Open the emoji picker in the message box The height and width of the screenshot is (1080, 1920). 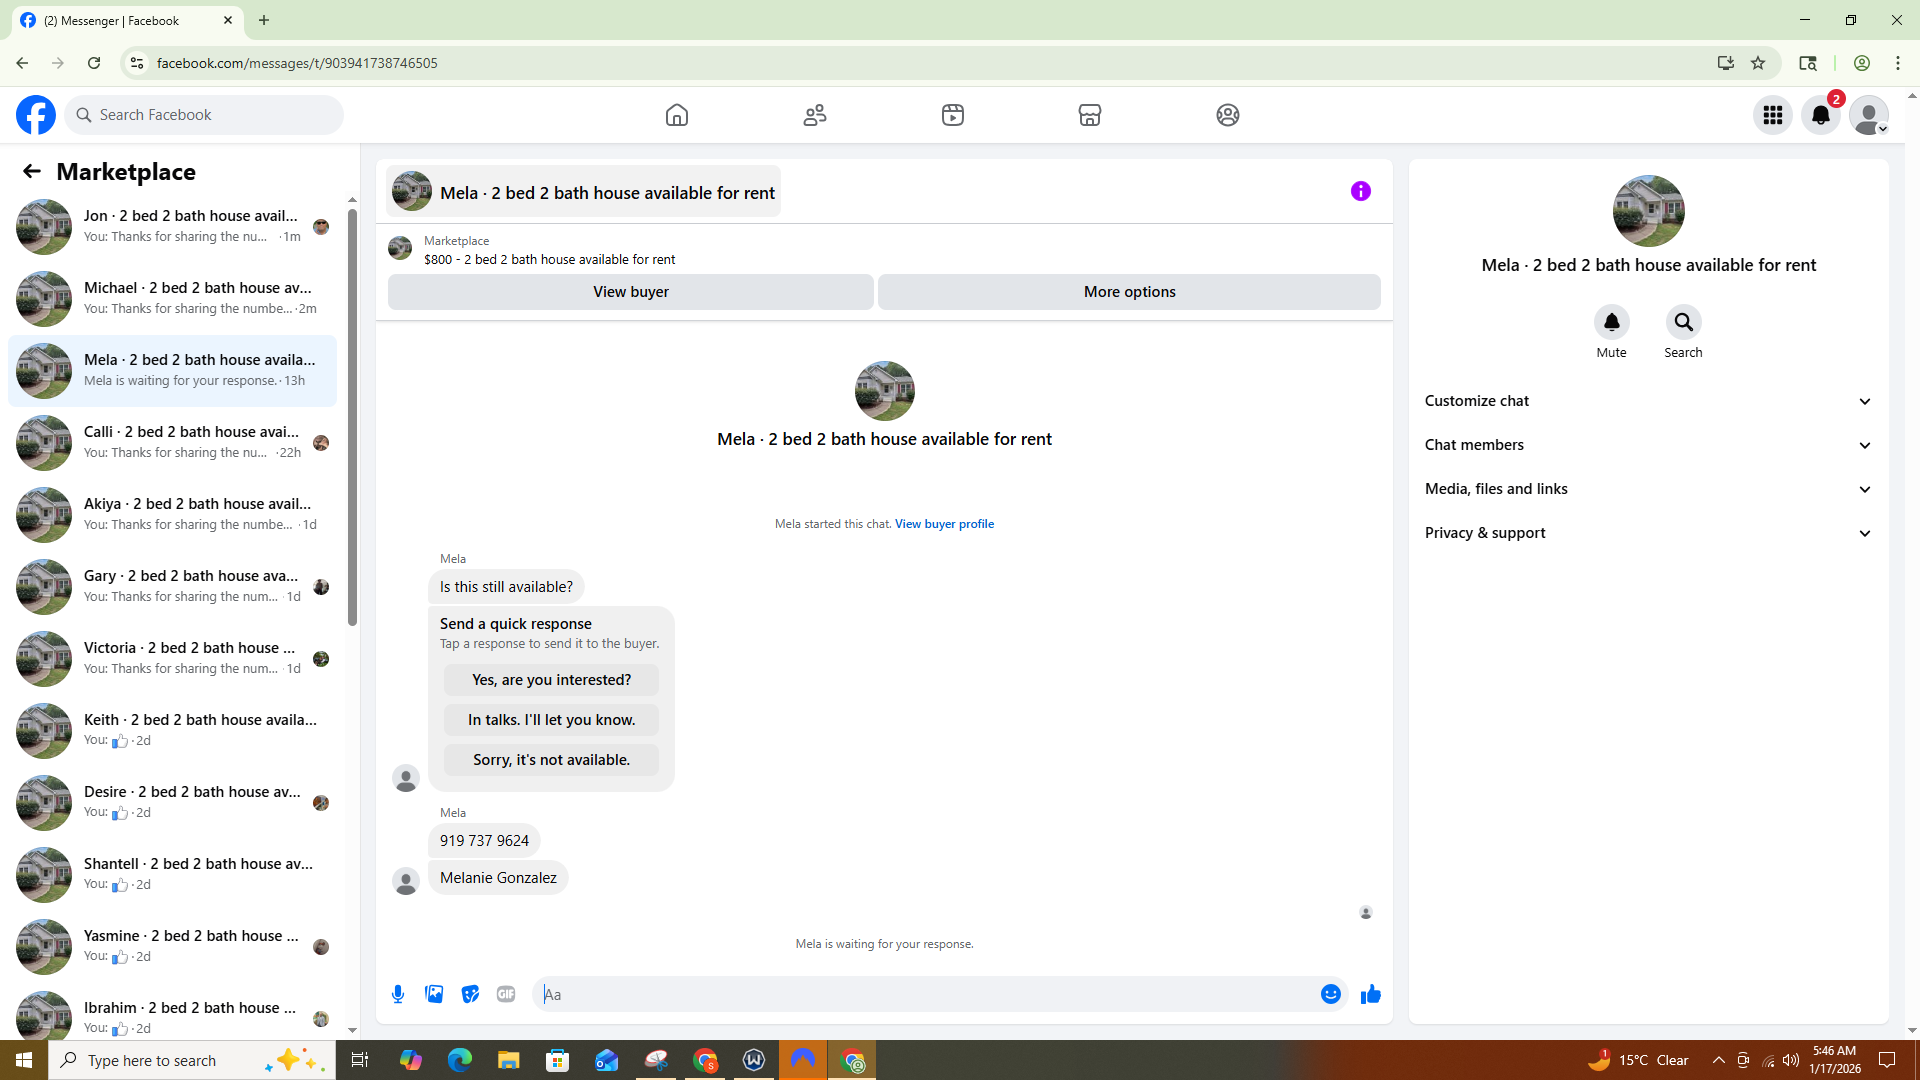coord(1330,994)
